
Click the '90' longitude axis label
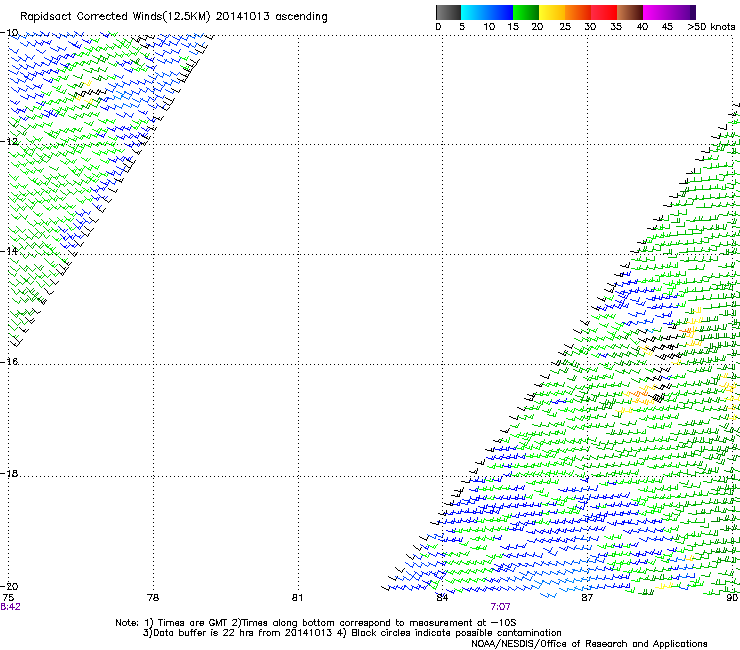tap(732, 598)
